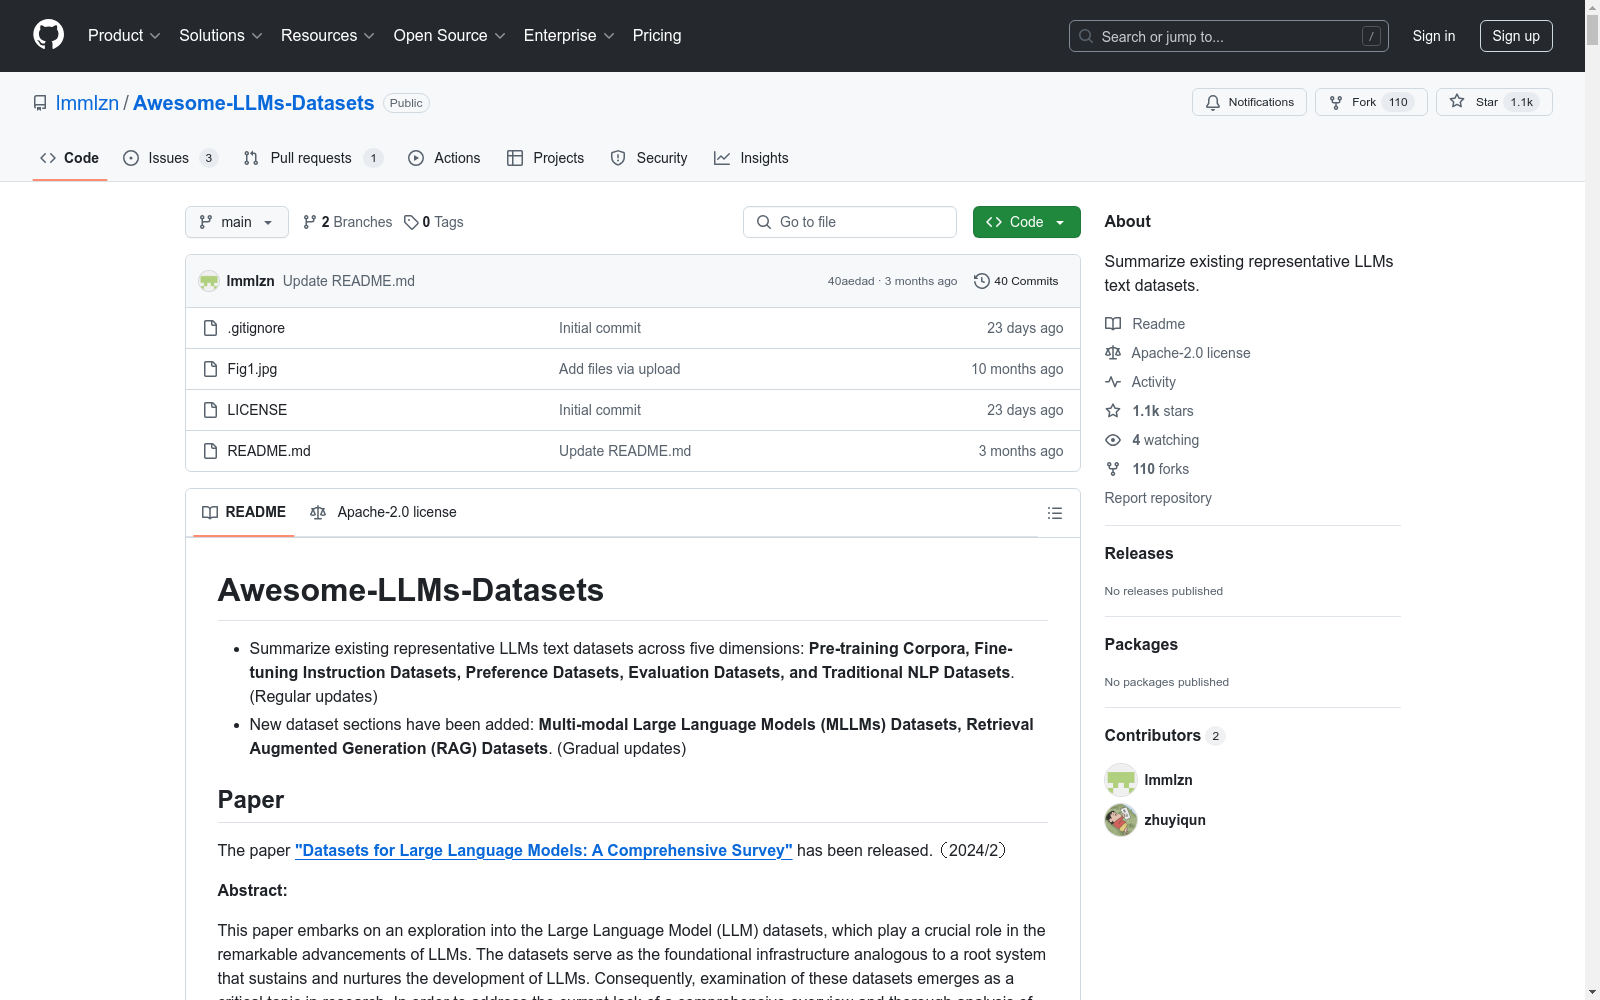Open the Actions tab
Image resolution: width=1600 pixels, height=1000 pixels.
tap(444, 158)
